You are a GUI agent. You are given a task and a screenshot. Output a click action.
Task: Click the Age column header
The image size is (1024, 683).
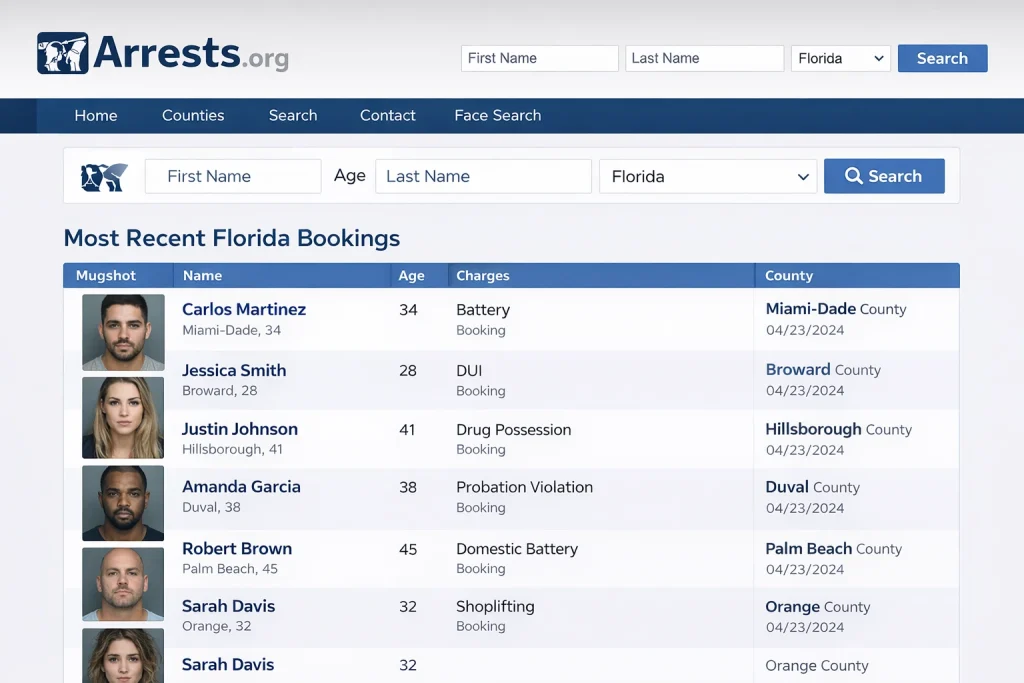click(x=411, y=276)
